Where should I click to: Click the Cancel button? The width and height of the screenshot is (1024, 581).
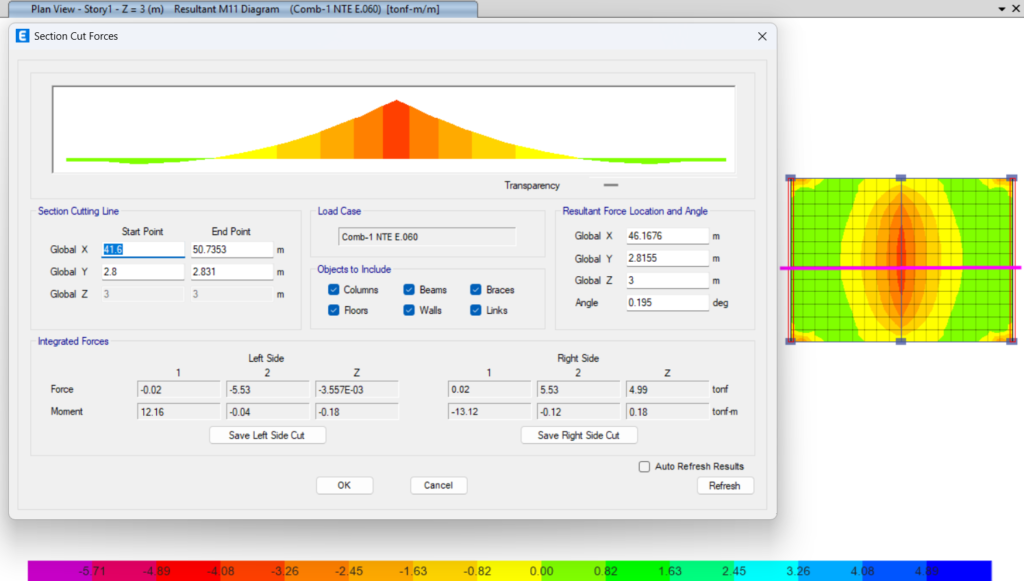tap(438, 486)
